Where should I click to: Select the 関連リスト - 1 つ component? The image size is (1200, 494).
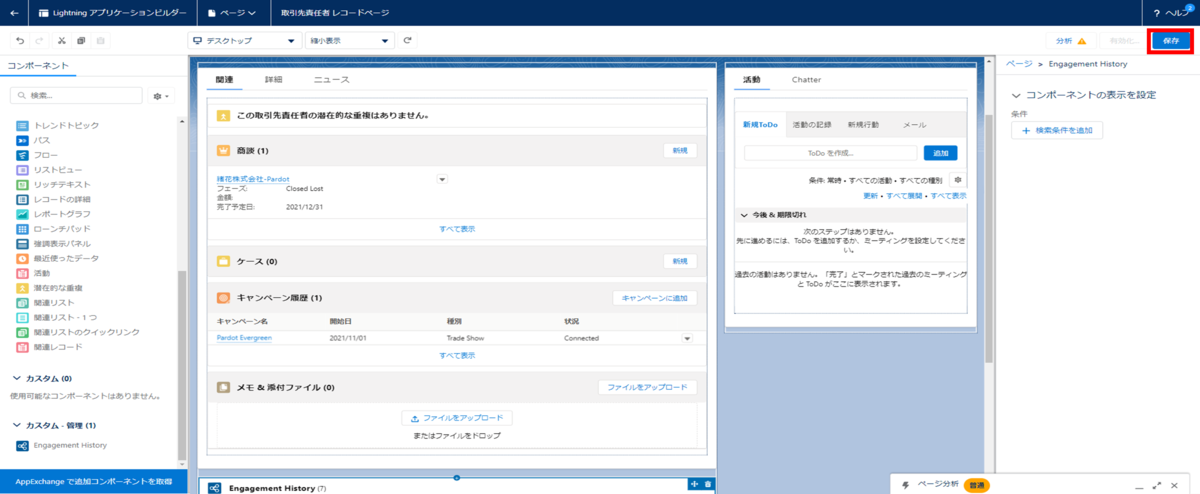click(55, 317)
